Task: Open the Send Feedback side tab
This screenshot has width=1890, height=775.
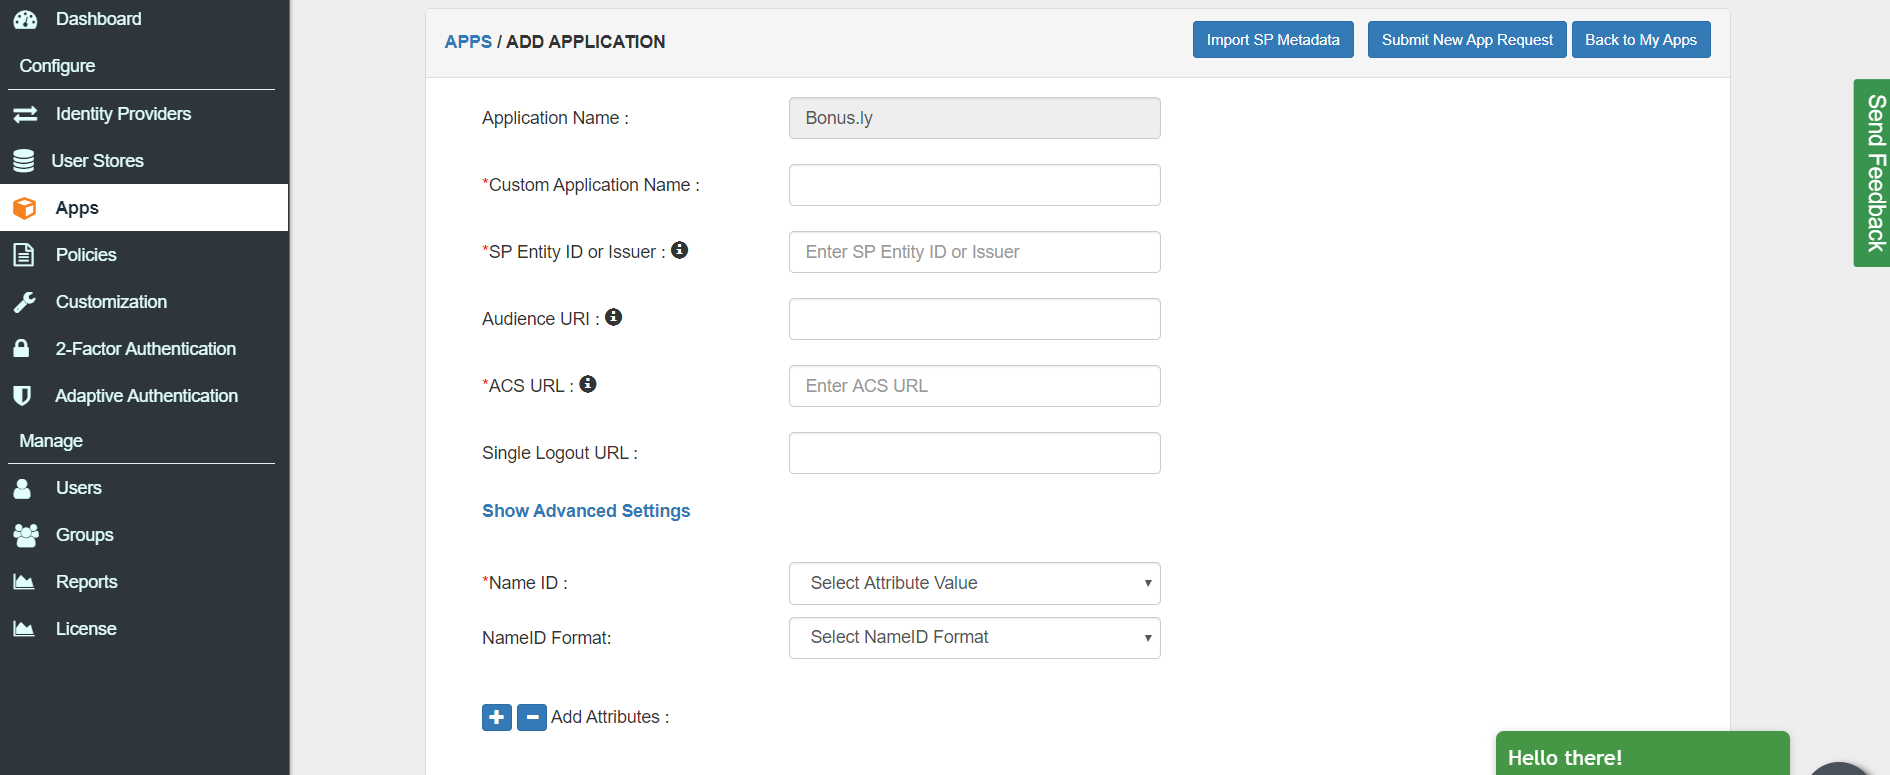Action: pos(1872,173)
